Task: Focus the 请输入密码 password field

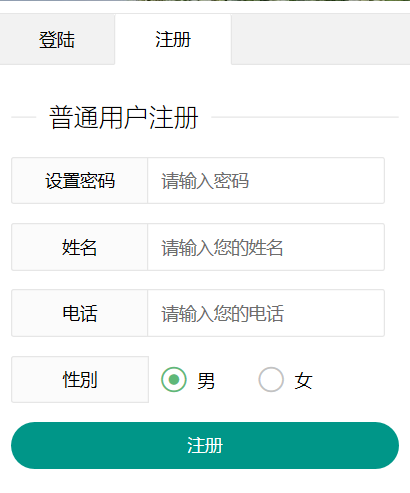Action: tap(266, 181)
